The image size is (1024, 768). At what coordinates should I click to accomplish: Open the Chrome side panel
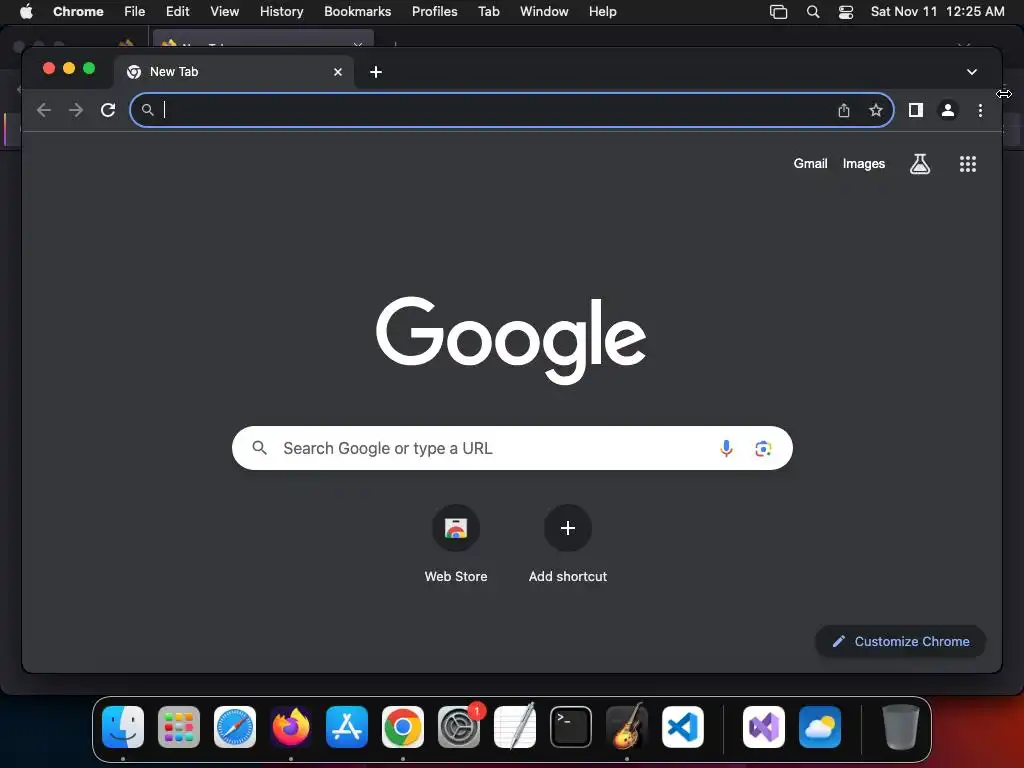916,110
